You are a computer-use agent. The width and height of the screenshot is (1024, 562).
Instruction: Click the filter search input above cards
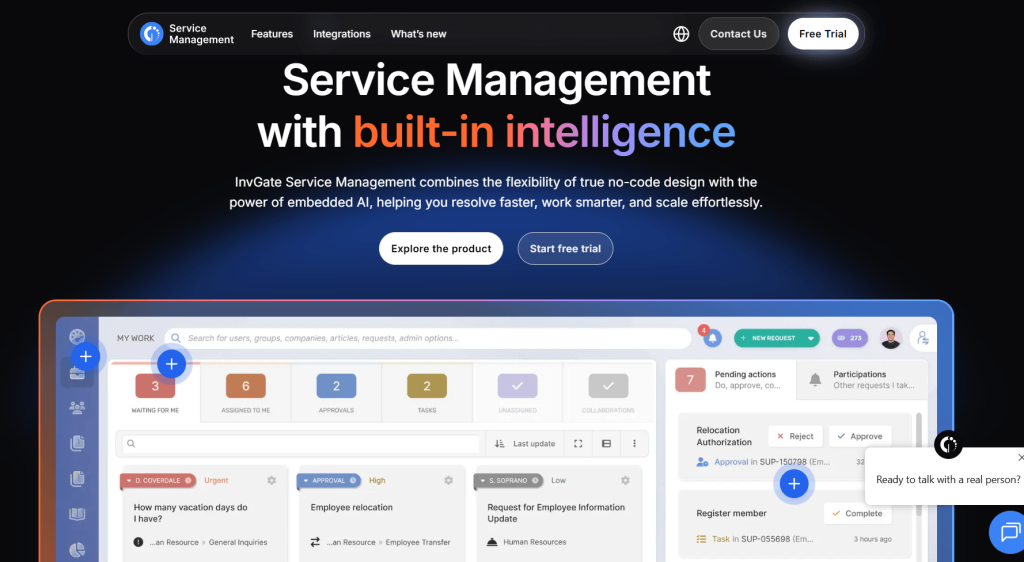click(x=301, y=444)
